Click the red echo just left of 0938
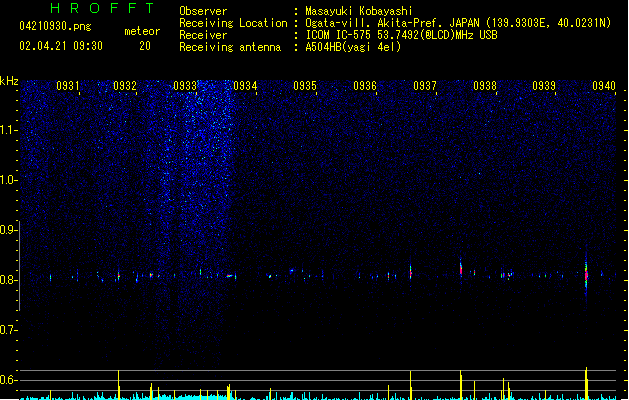Viewport: 629px width, 400px height. pyautogui.click(x=461, y=269)
